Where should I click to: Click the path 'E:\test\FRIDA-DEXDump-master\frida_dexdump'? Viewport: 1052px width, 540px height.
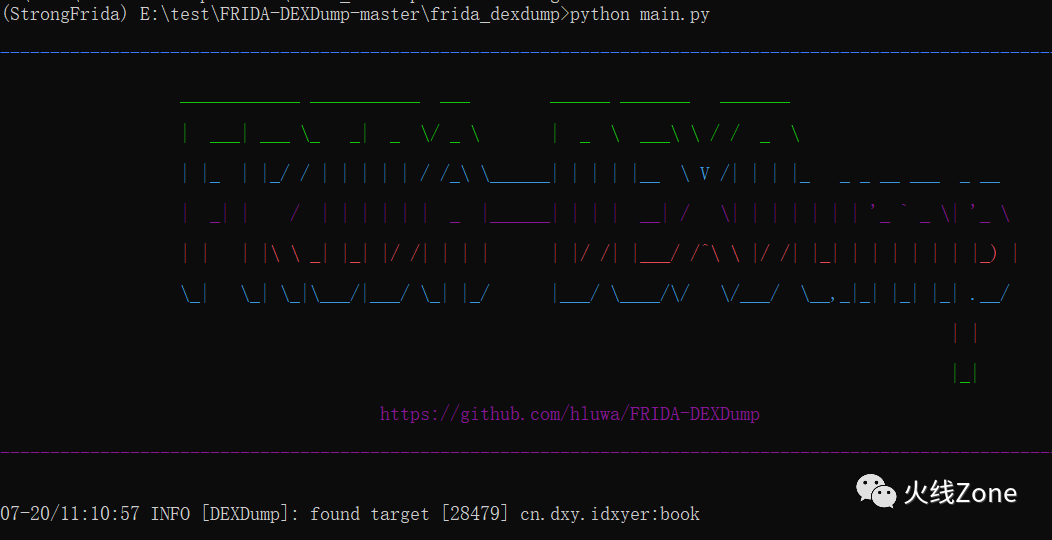[x=350, y=14]
